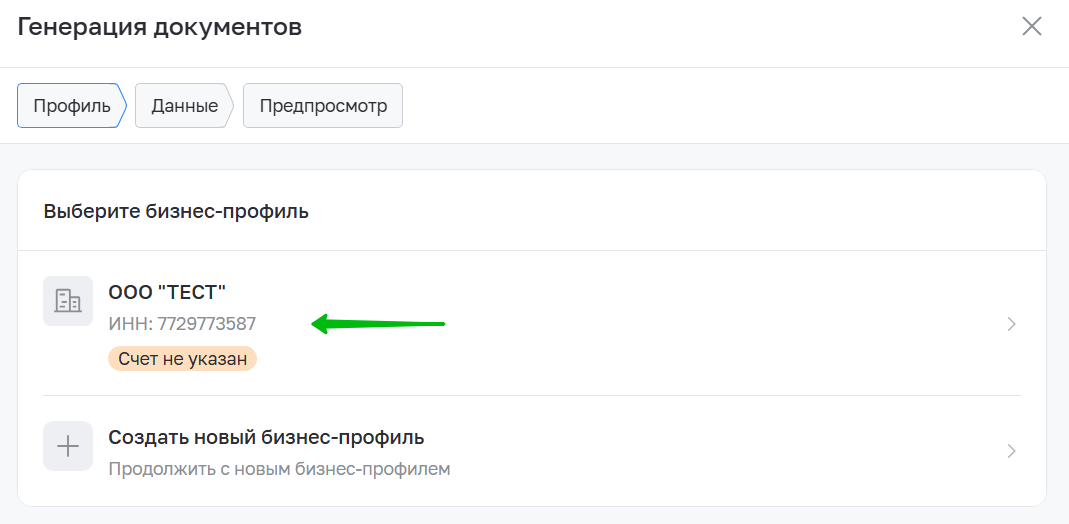Click the Генерация документов title
The image size is (1069, 524).
pyautogui.click(x=160, y=27)
